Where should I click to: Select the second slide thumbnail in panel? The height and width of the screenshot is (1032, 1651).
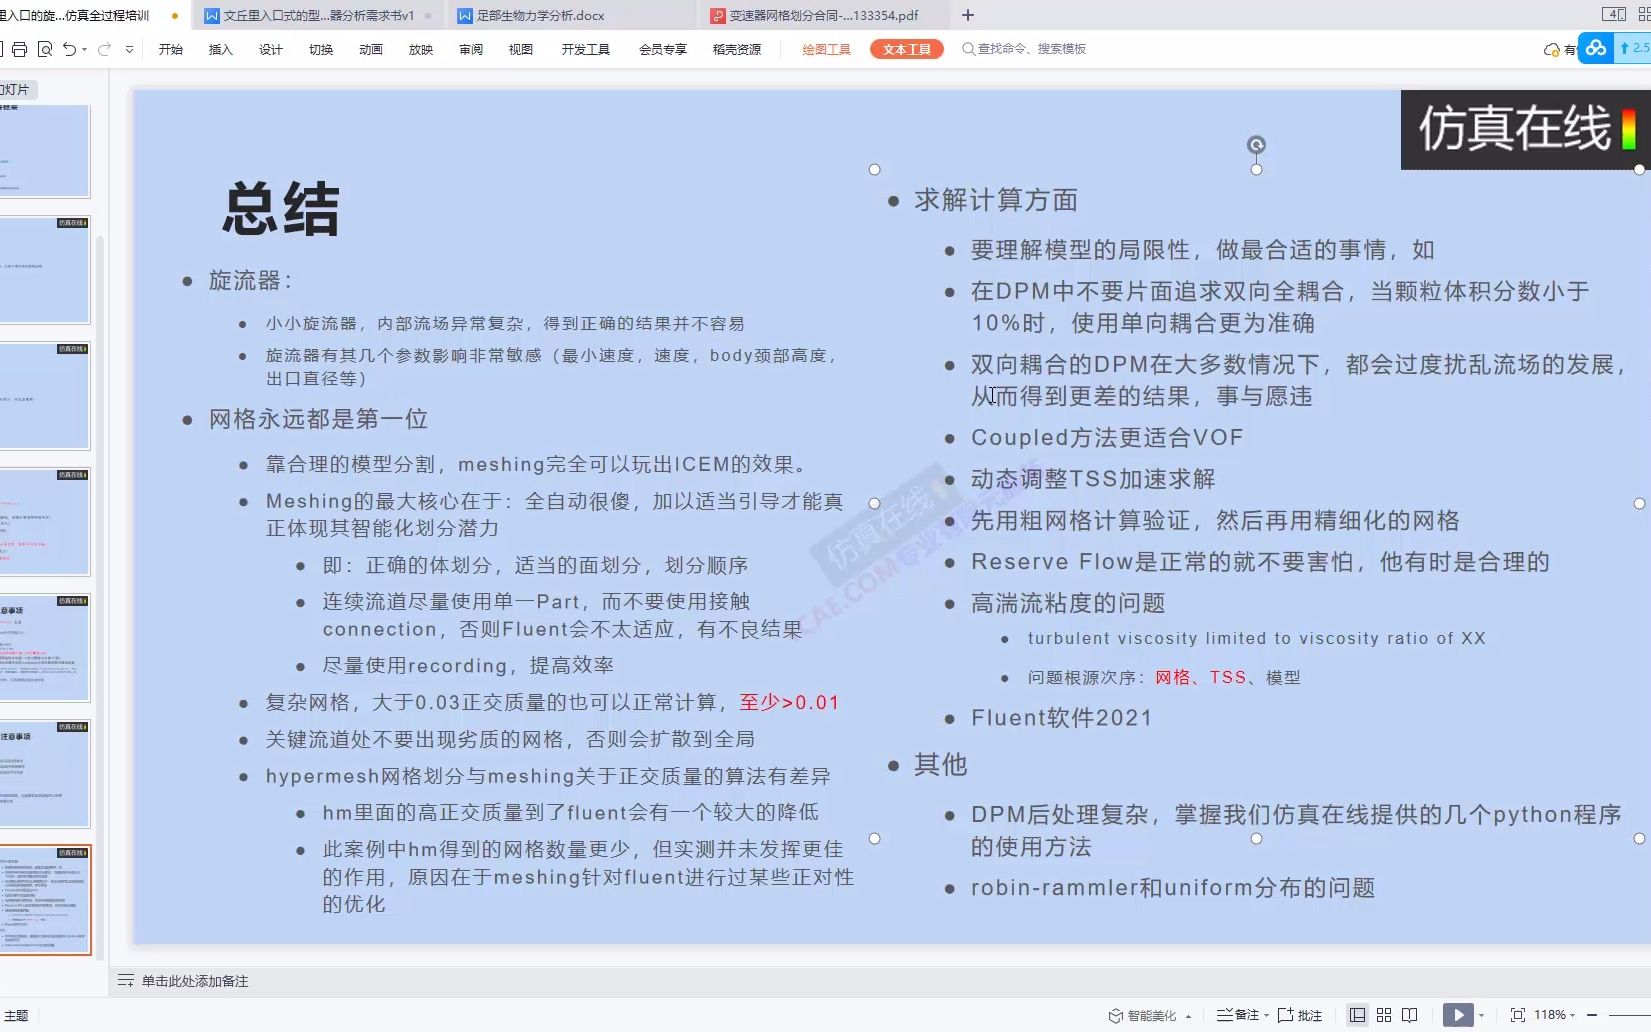(45, 270)
